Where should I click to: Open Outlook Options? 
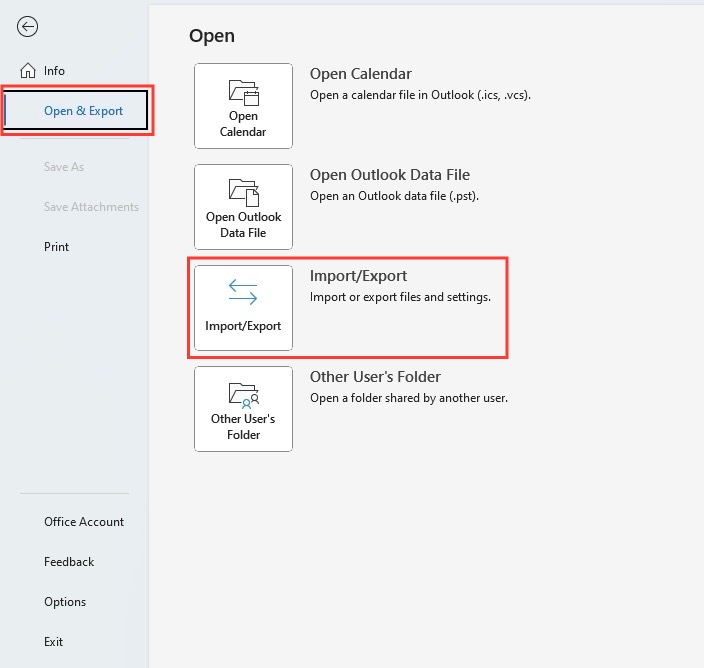point(65,602)
